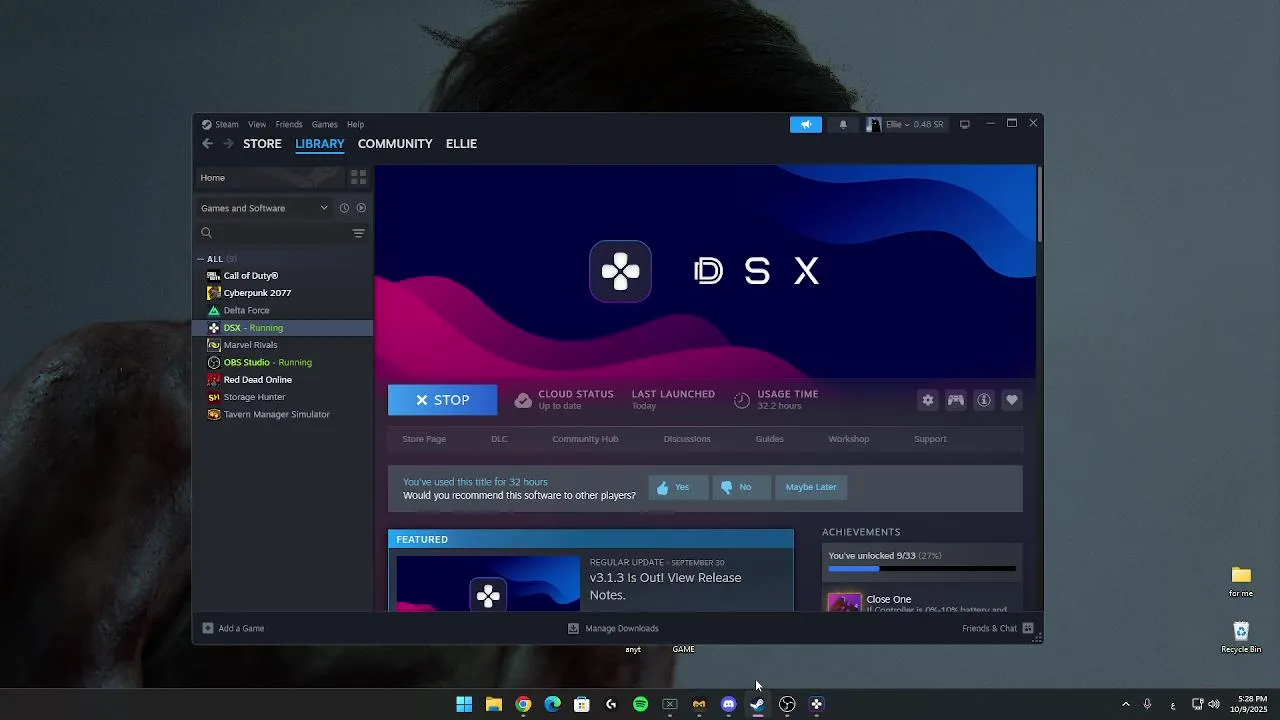The height and width of the screenshot is (720, 1280).
Task: Open the DSX Discussions link
Action: pyautogui.click(x=687, y=439)
